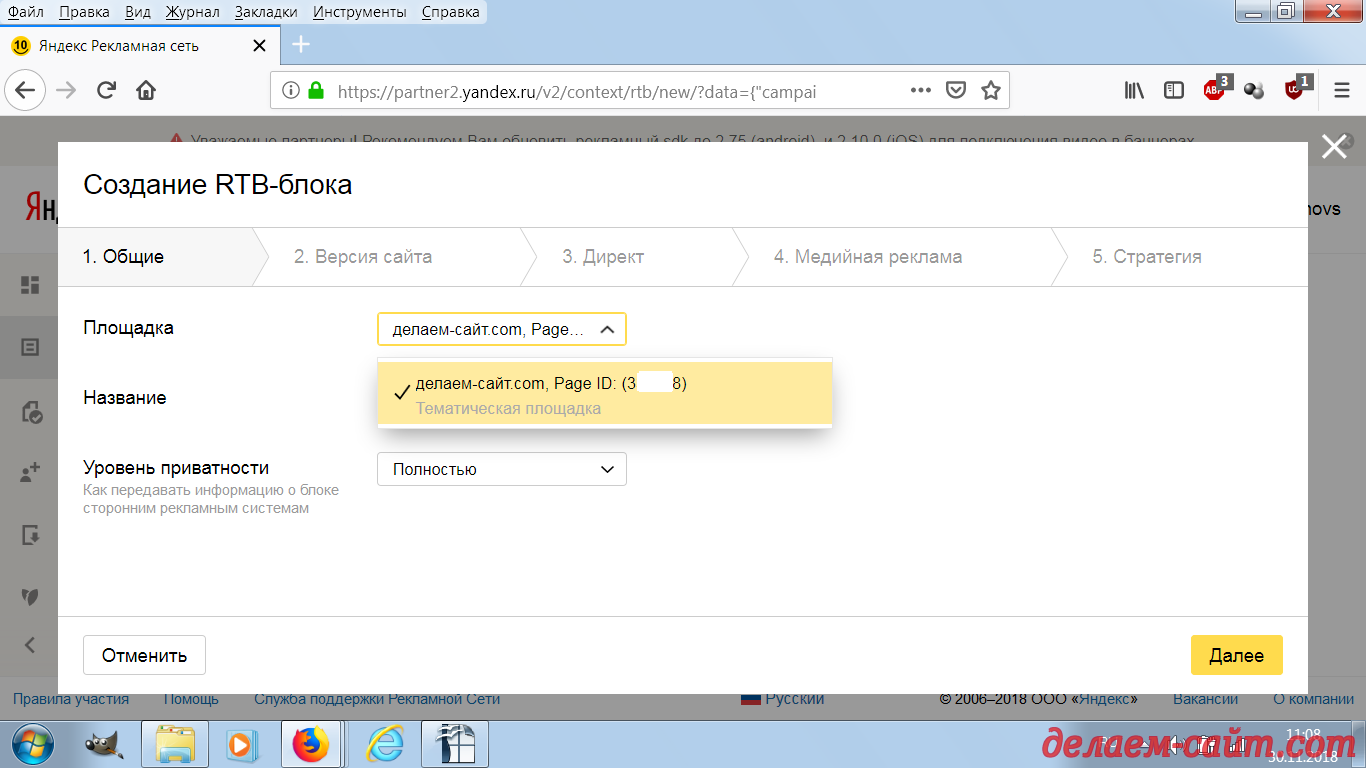The image size is (1366, 768).
Task: Select делаем-сайт.com Page ID option
Action: (x=605, y=395)
